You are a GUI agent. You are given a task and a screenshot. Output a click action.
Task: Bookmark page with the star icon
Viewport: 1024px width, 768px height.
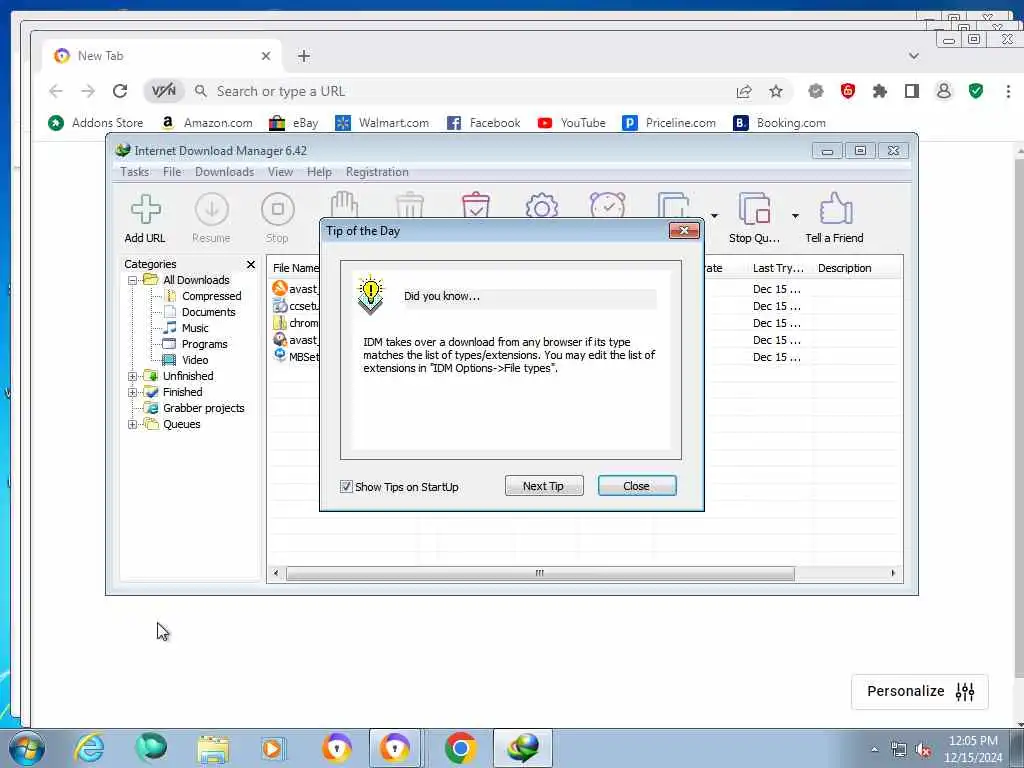[776, 91]
